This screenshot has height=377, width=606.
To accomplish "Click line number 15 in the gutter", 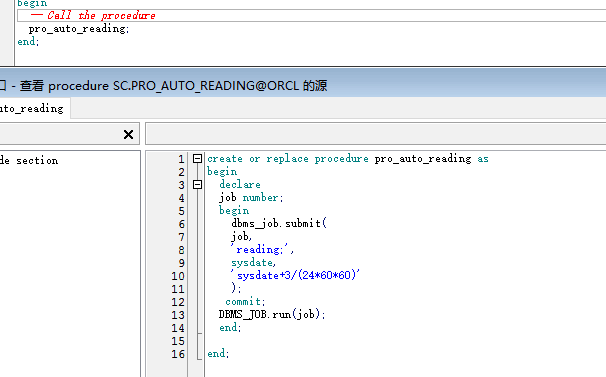I will (178, 341).
